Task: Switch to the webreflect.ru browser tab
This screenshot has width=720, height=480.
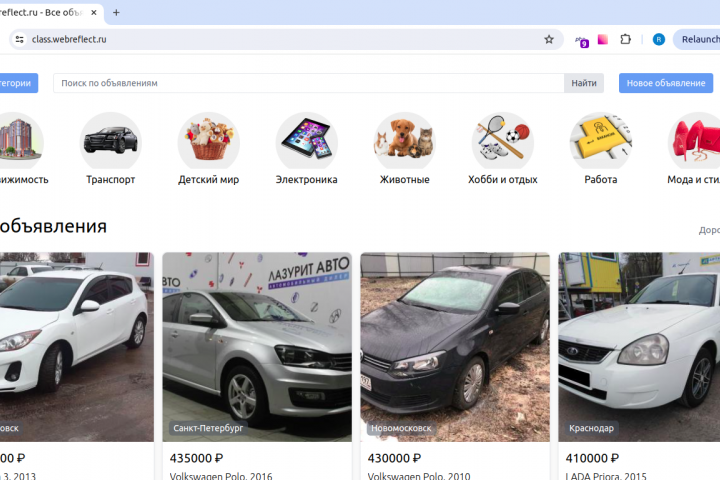Action: click(x=44, y=12)
